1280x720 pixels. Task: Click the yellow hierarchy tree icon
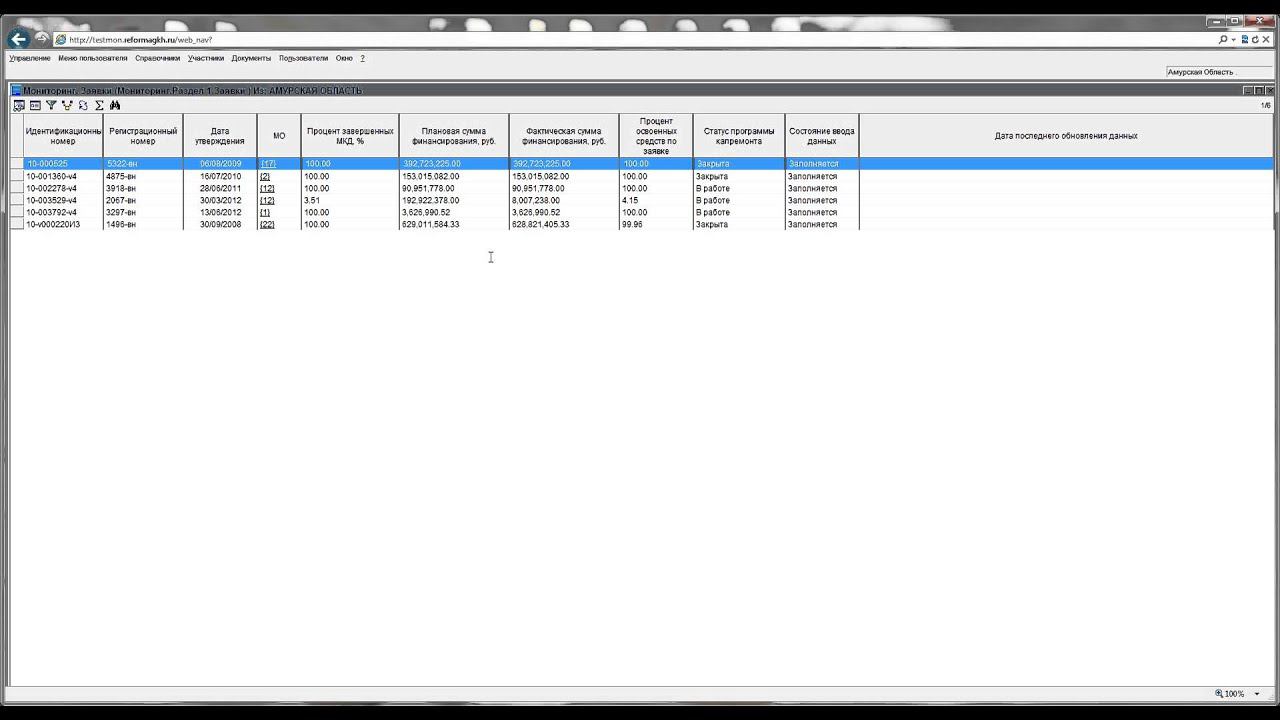click(67, 105)
